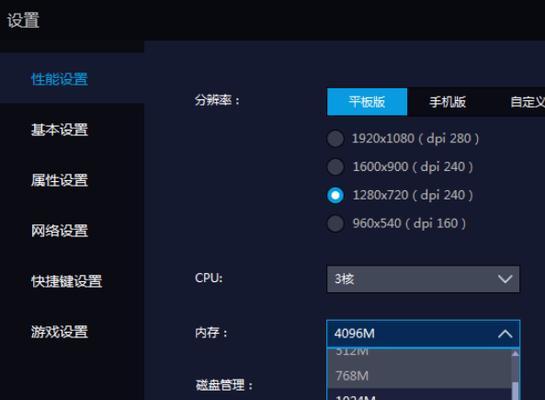Viewport: 545px width, 400px height.
Task: Switch to the 手机版 resolution tab
Action: [447, 102]
